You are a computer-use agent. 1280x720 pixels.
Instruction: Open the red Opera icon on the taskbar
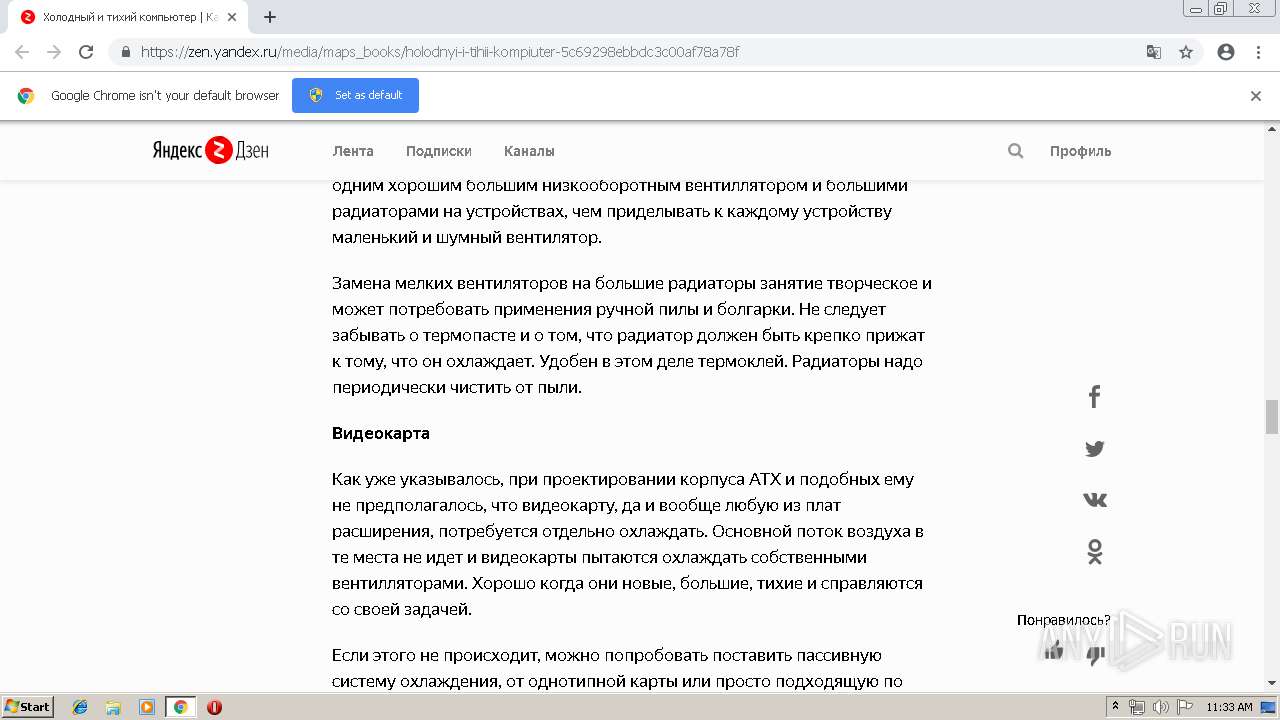(214, 707)
